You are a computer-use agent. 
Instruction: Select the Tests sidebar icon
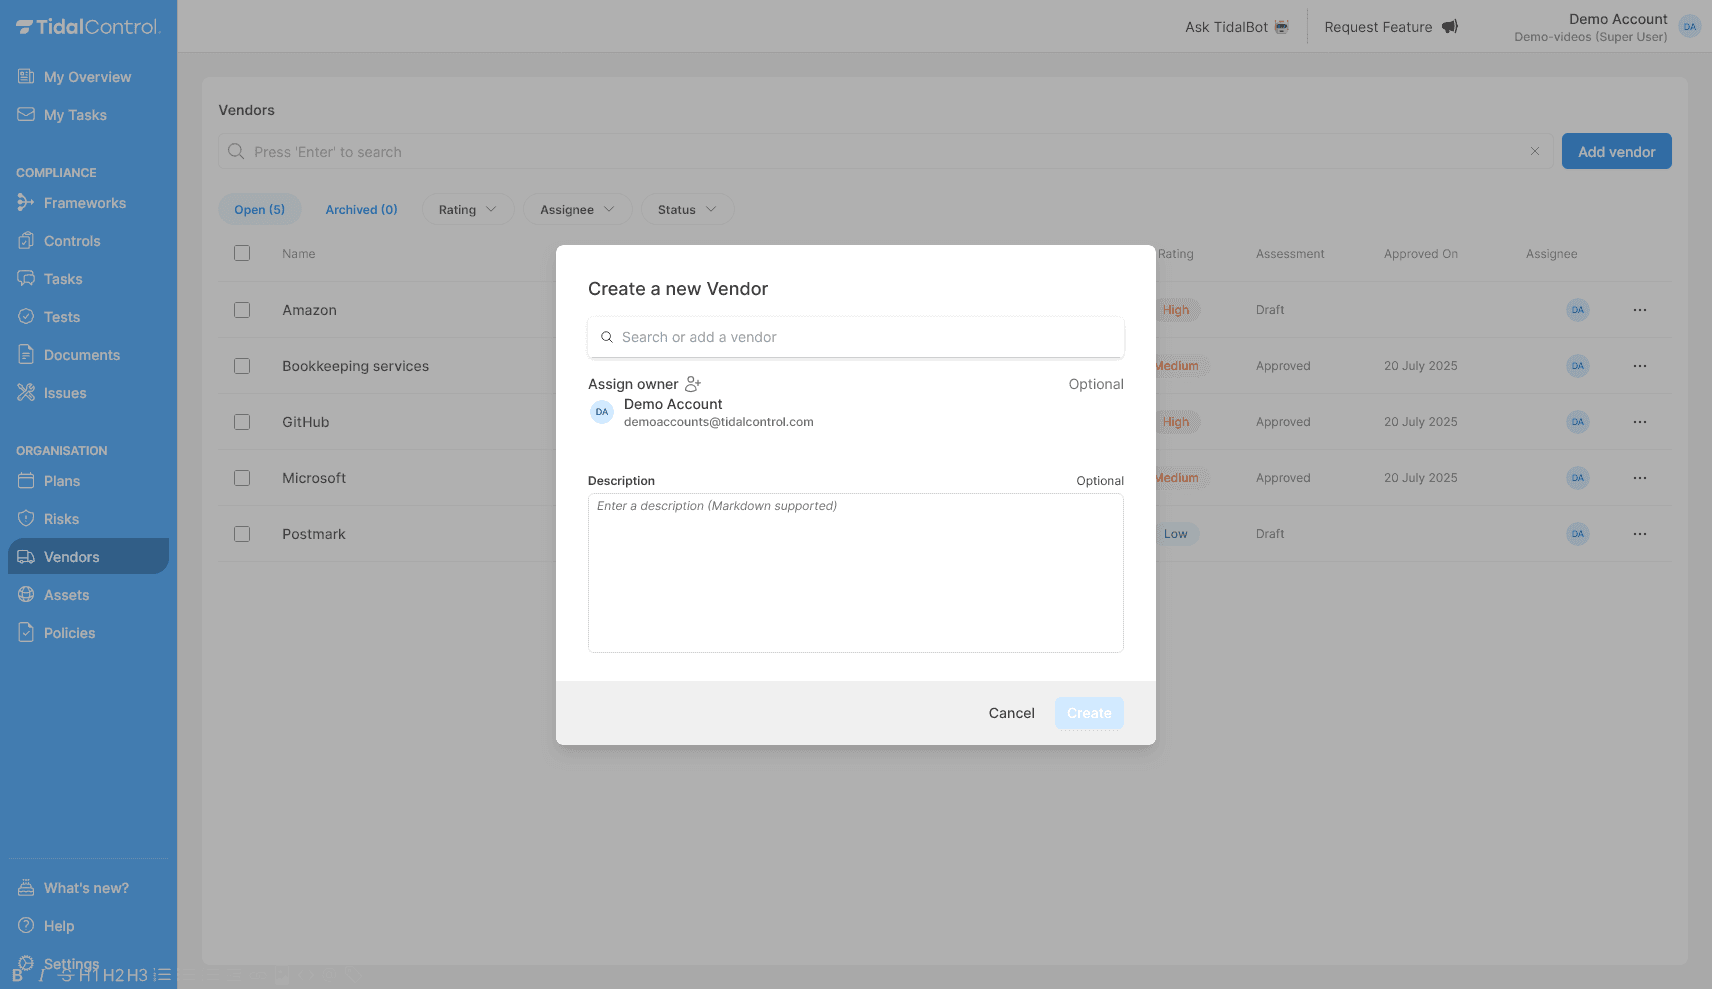pos(27,316)
